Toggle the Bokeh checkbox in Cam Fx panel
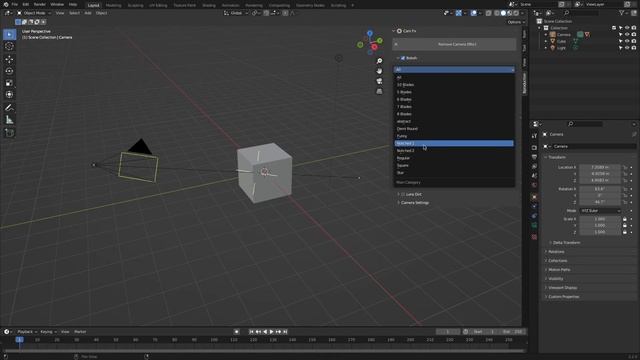The height and width of the screenshot is (360, 640). point(403,58)
